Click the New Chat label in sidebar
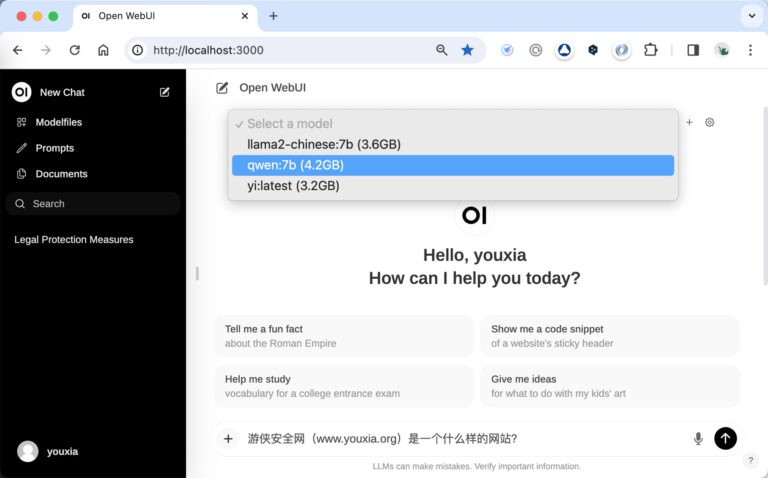 62,92
